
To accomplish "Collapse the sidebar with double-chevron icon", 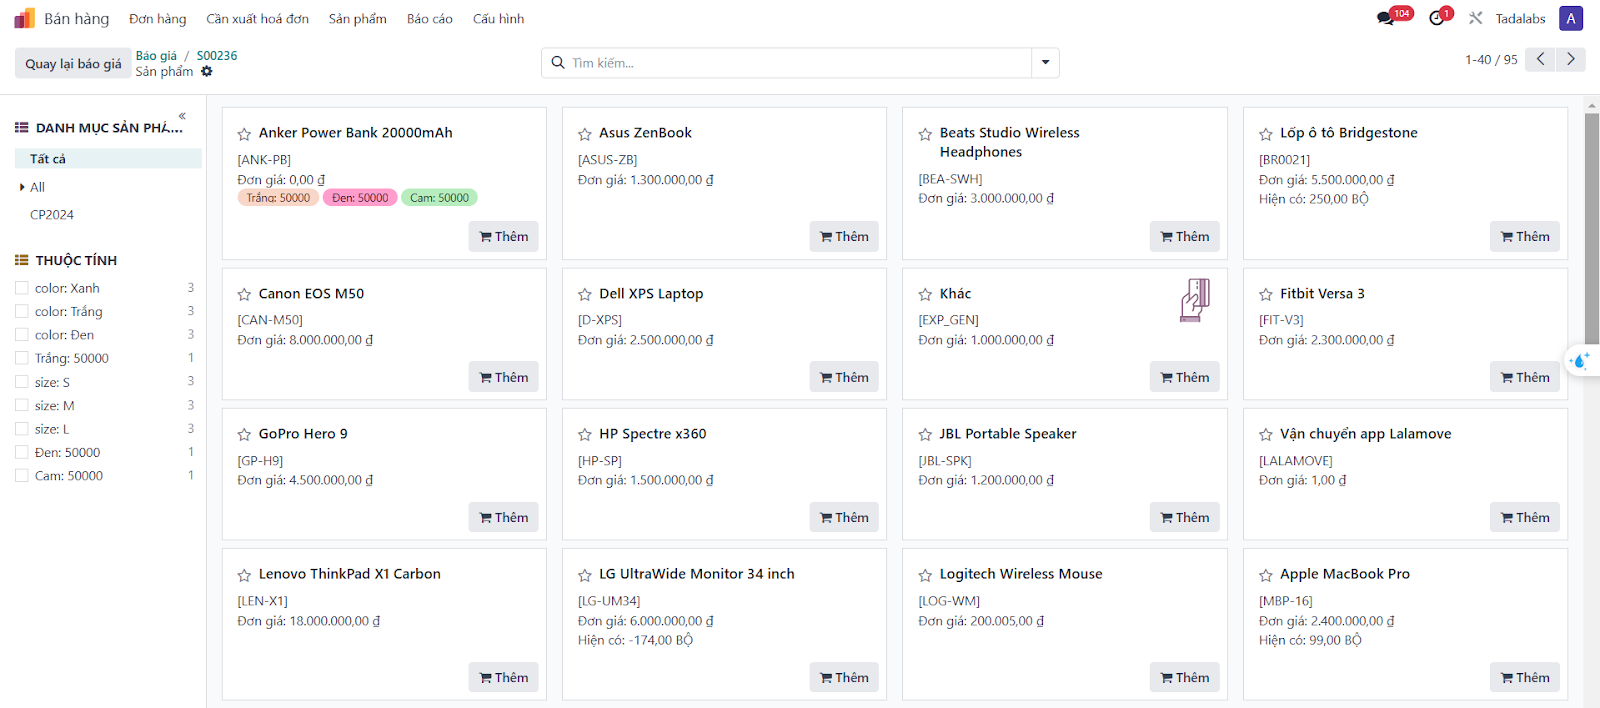I will (182, 116).
